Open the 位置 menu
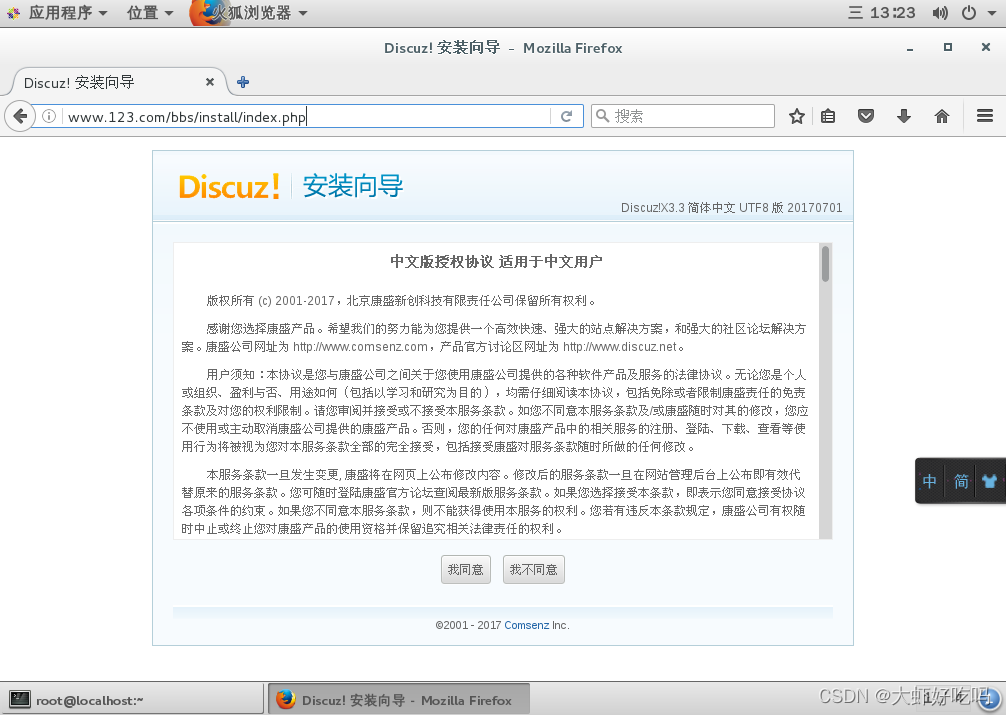Viewport: 1006px width, 715px height. coord(150,13)
